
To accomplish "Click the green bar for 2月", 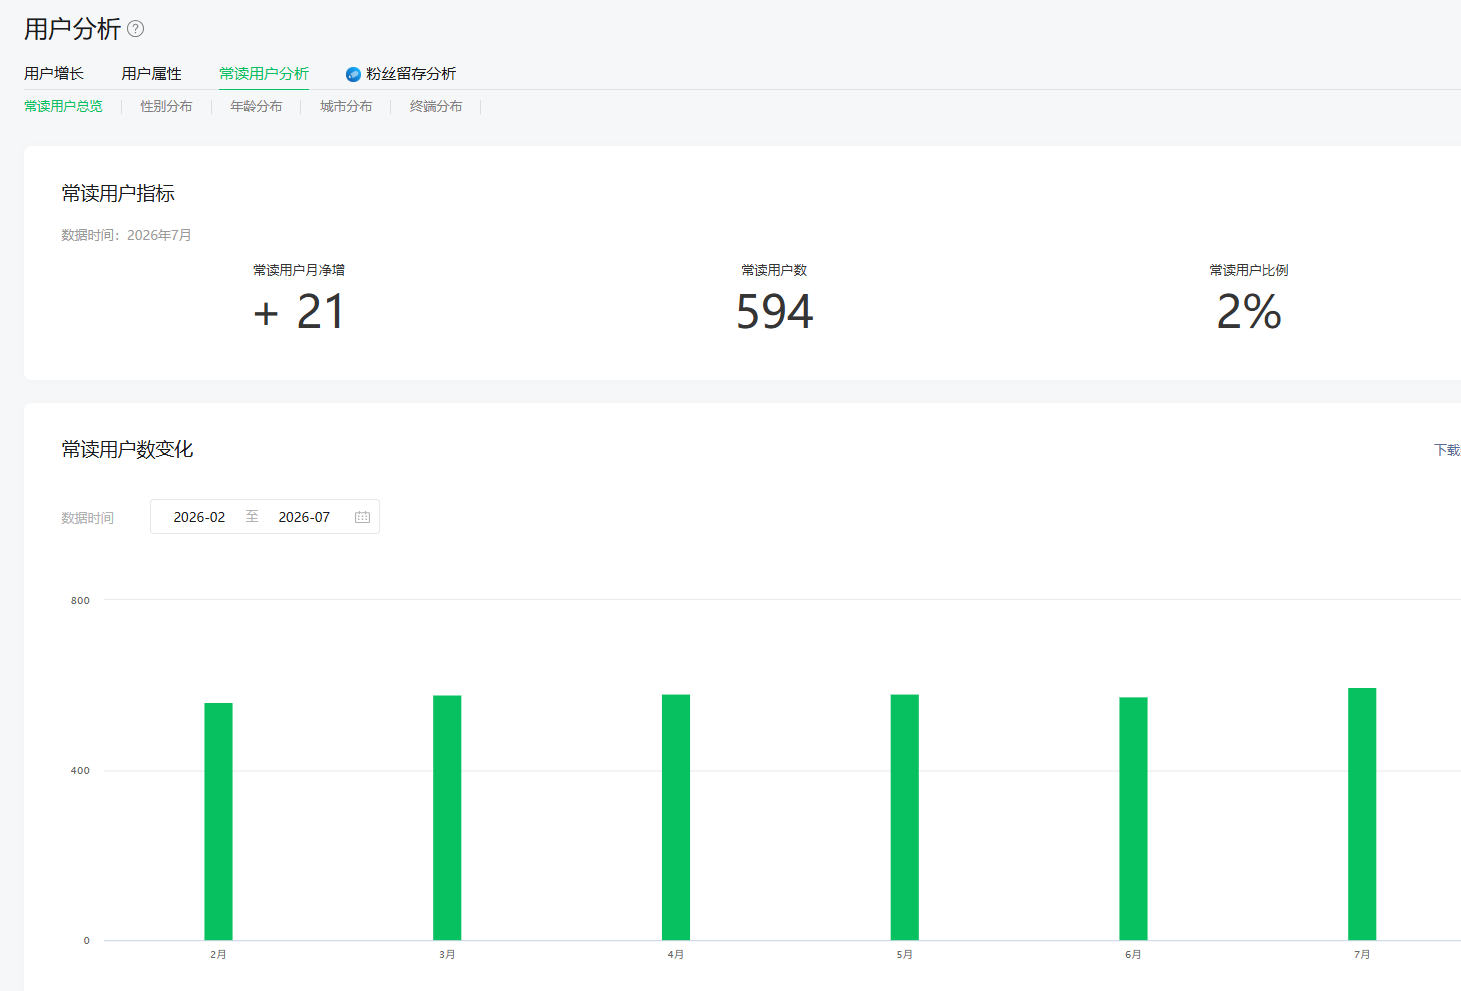I will click(218, 821).
